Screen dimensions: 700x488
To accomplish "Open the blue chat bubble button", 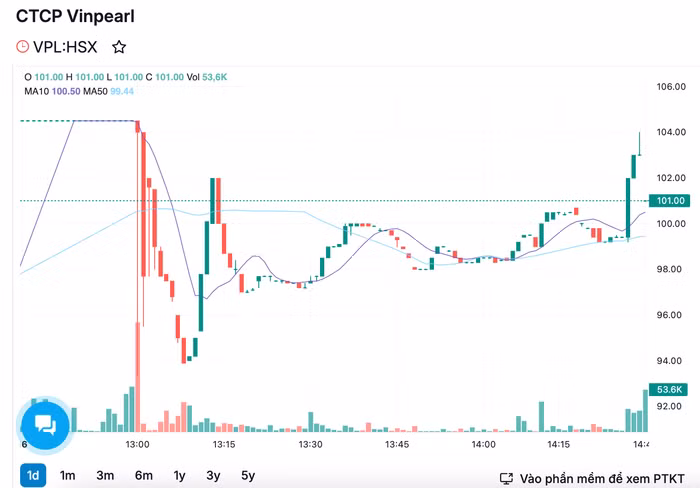I will coord(45,425).
